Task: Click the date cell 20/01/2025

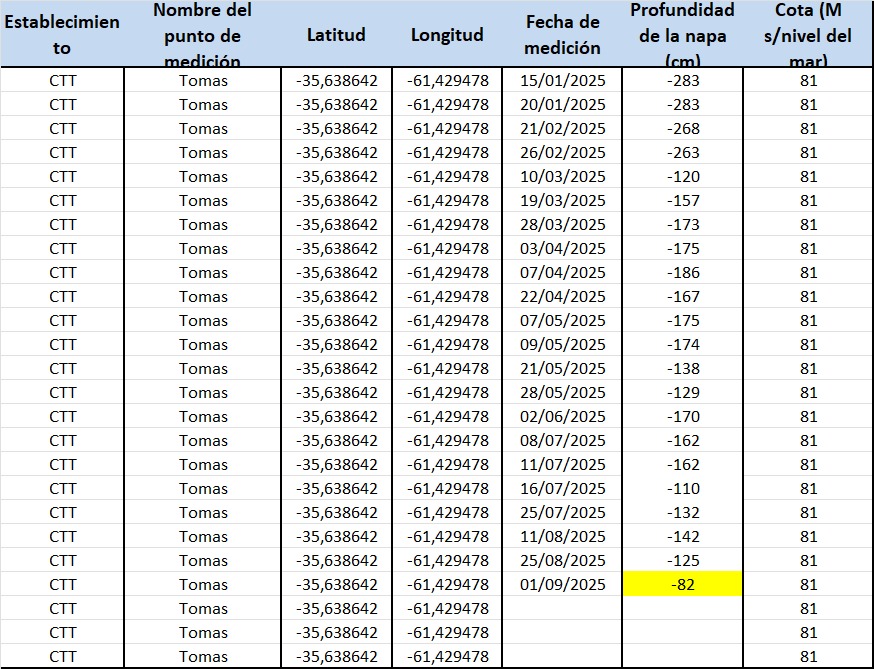Action: (562, 105)
